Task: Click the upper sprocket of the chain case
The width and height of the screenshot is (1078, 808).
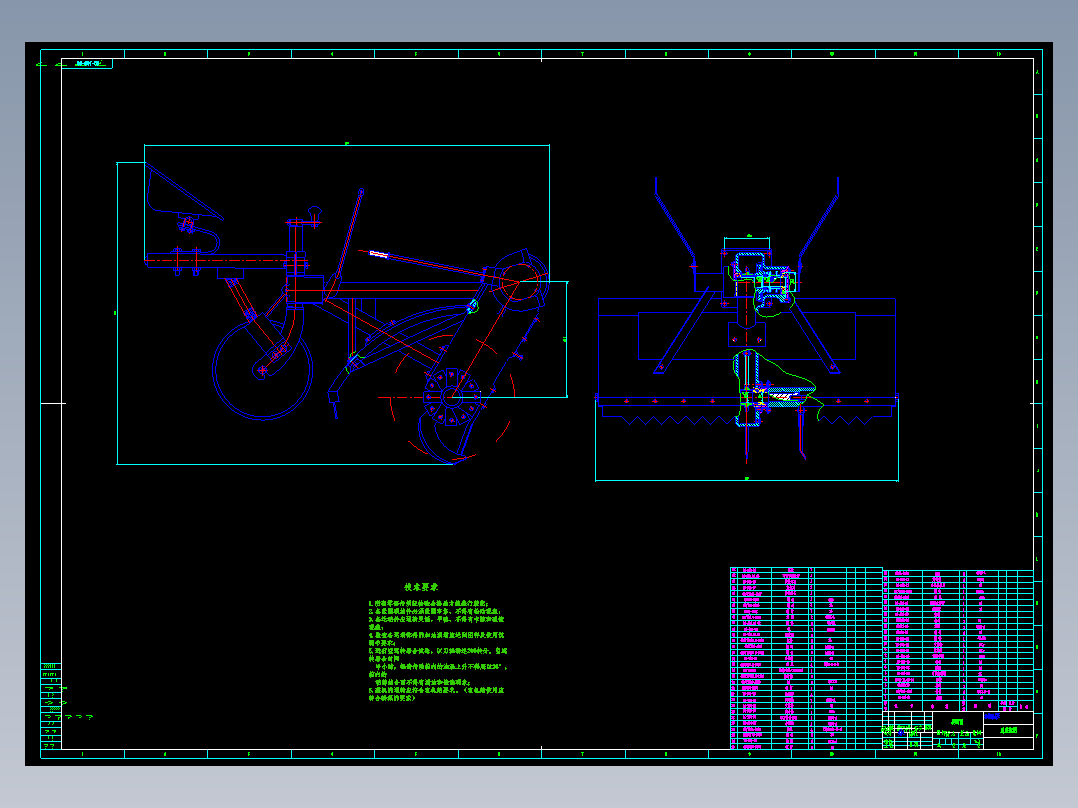Action: coord(520,281)
